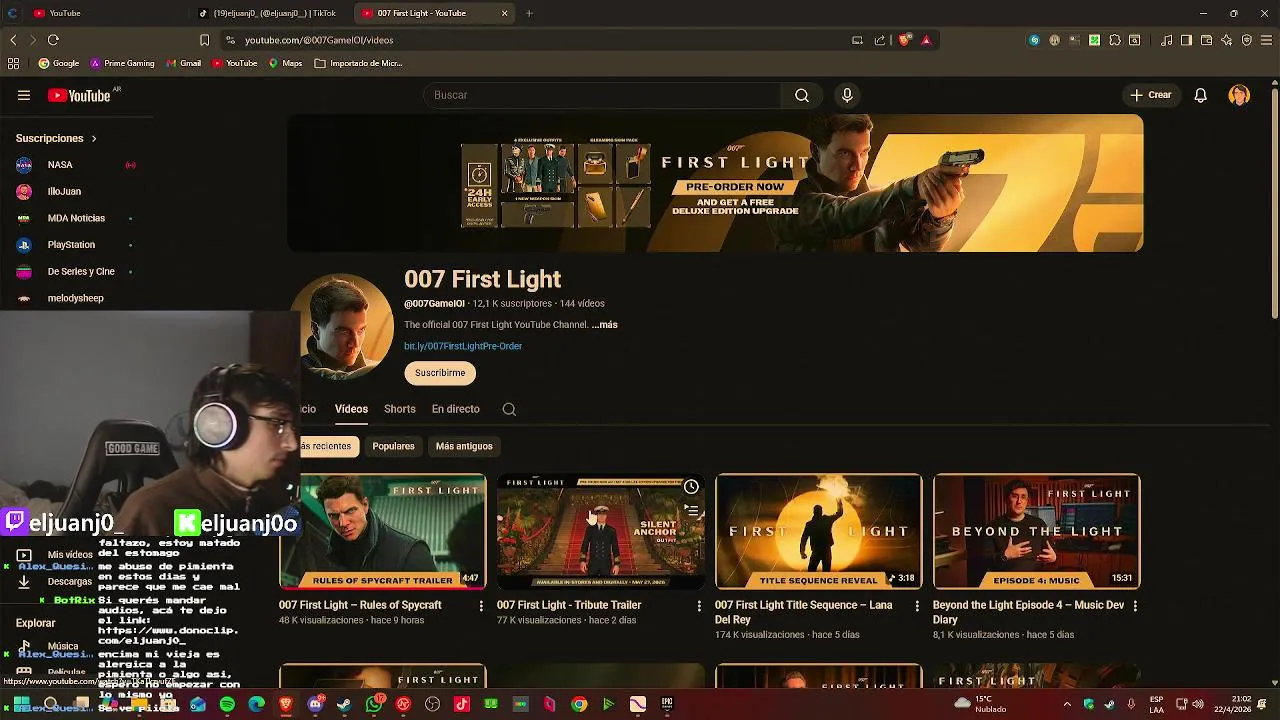Click the YouTube logo home link
1280x720 pixels.
click(79, 96)
